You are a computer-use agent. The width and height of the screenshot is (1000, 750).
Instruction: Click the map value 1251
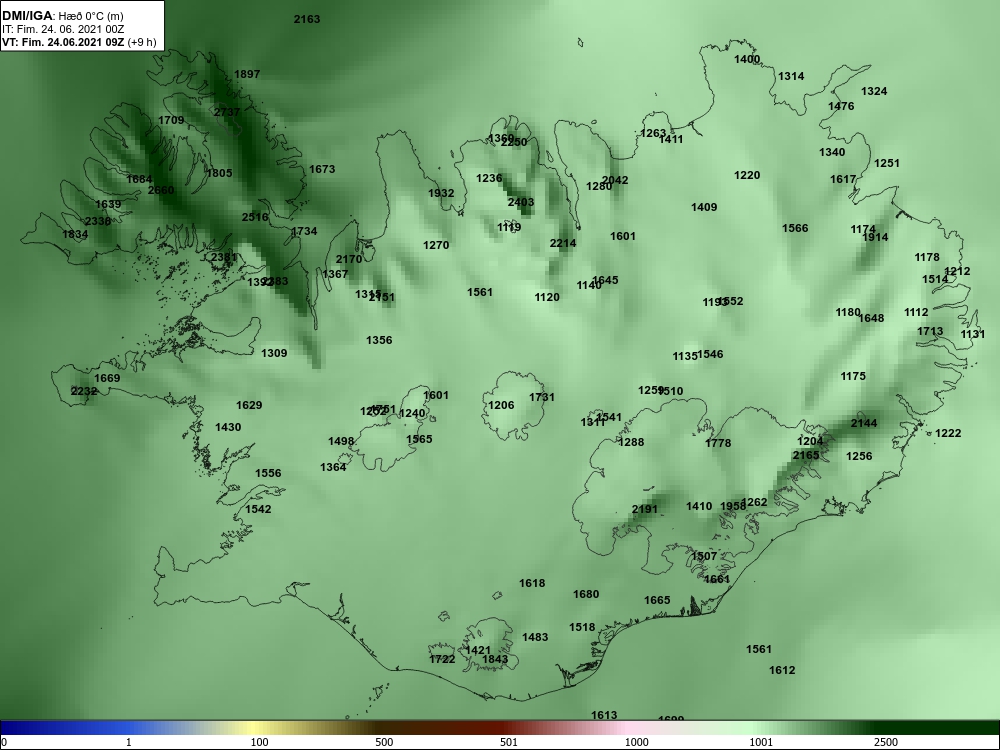pos(887,163)
